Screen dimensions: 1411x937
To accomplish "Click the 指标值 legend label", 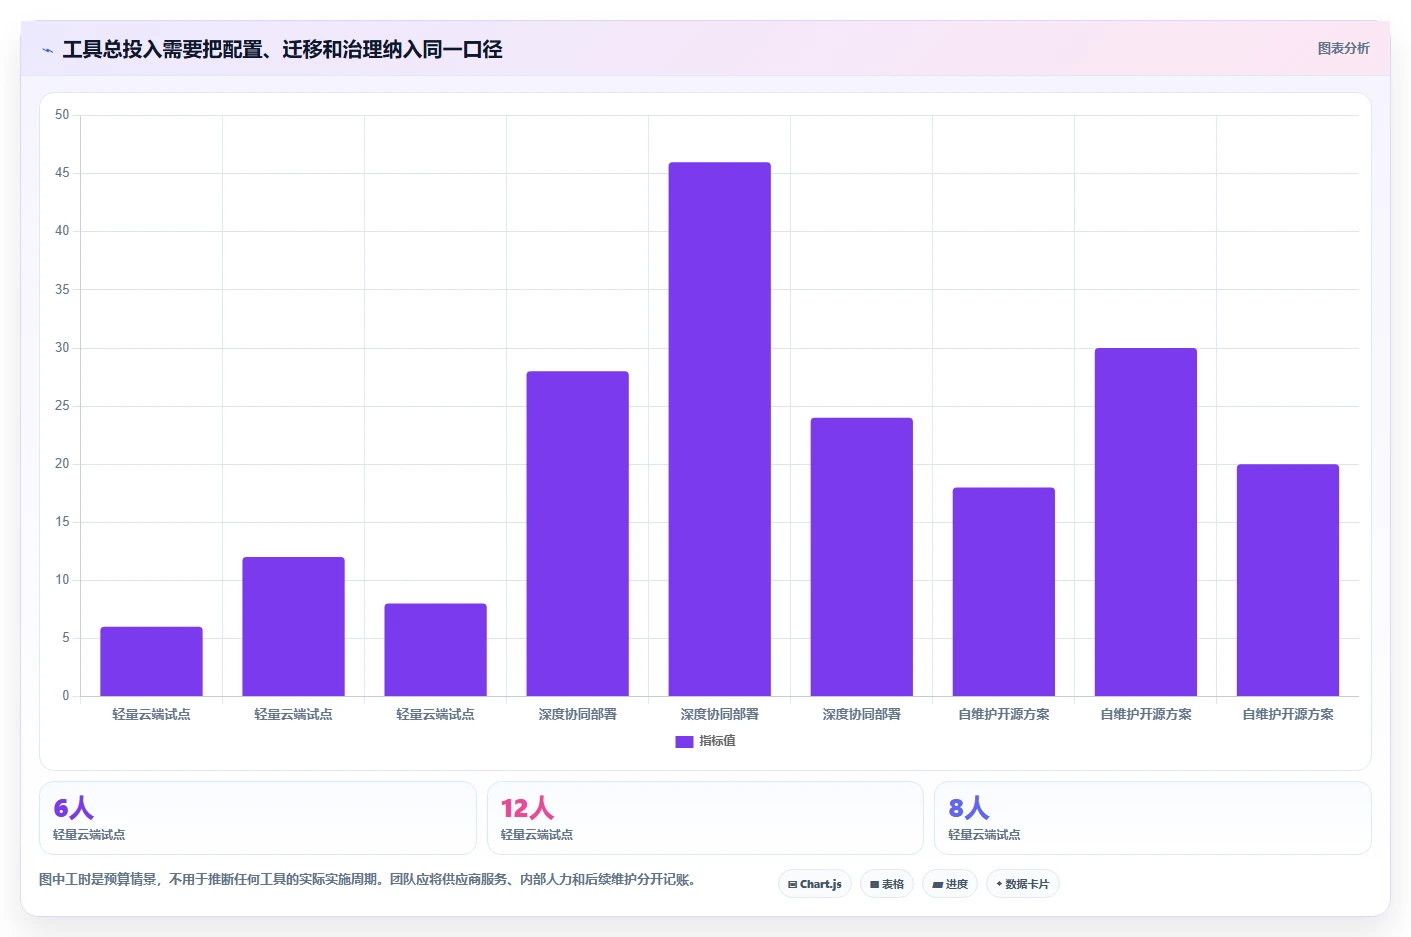I will pos(717,741).
